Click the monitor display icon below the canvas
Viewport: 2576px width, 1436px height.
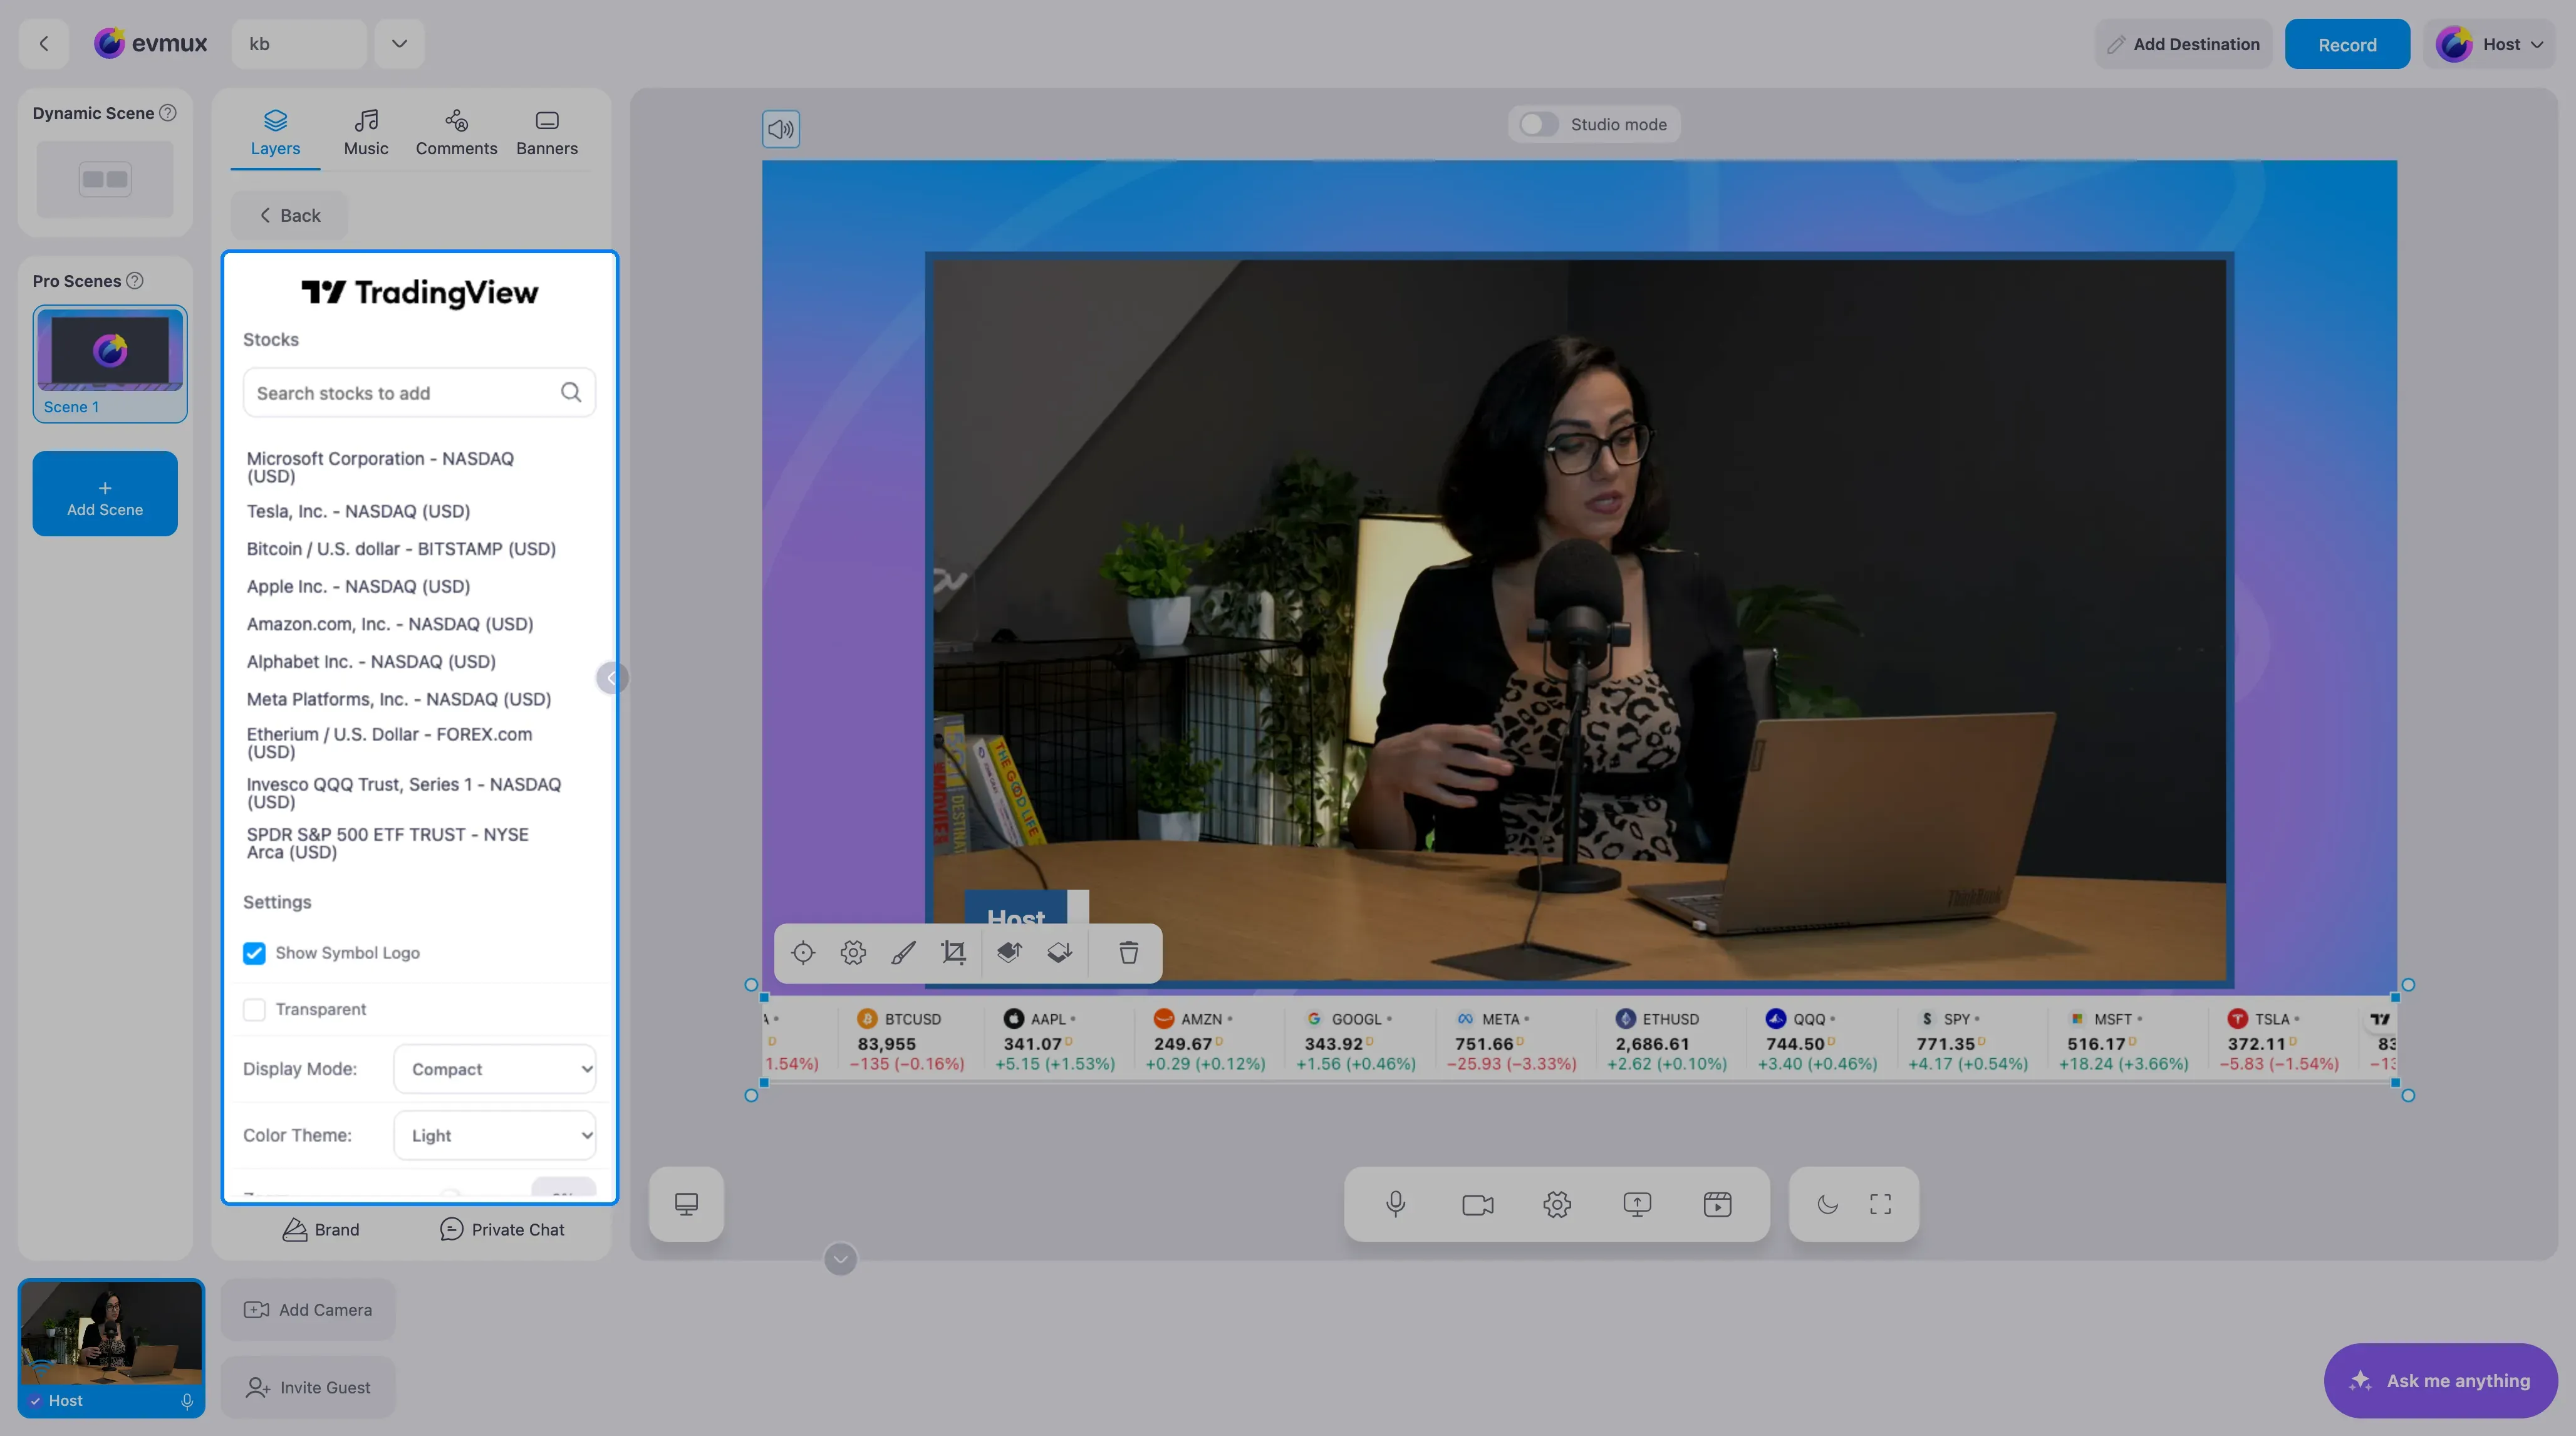click(686, 1204)
